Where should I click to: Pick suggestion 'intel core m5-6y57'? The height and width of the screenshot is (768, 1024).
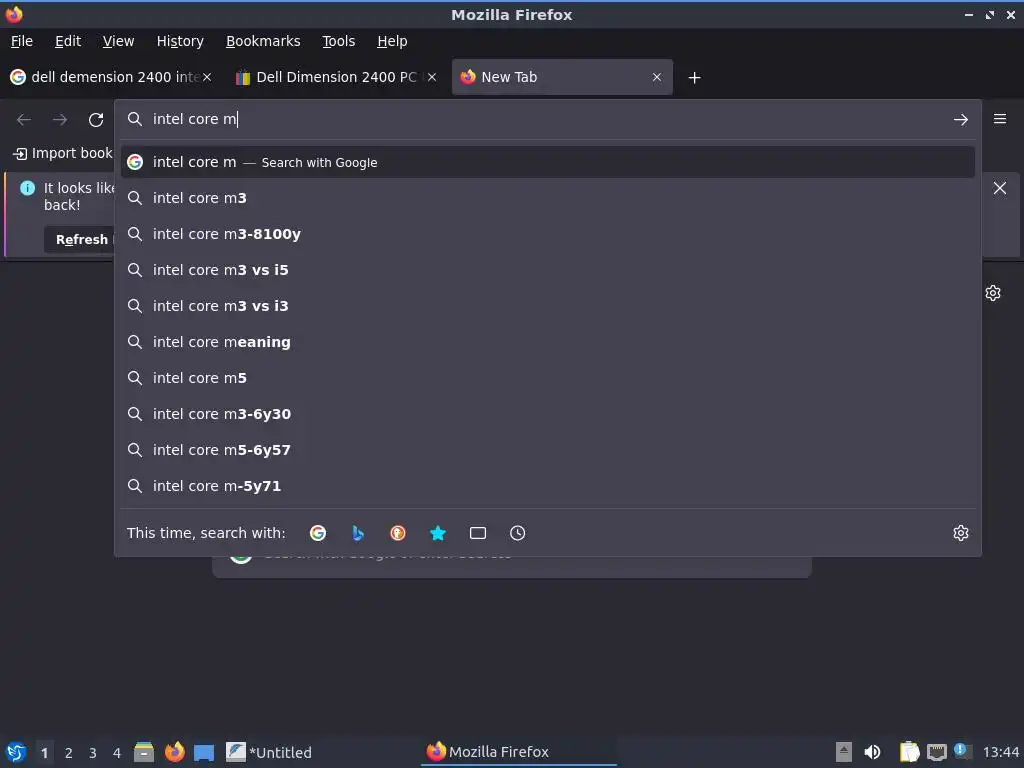tap(547, 450)
